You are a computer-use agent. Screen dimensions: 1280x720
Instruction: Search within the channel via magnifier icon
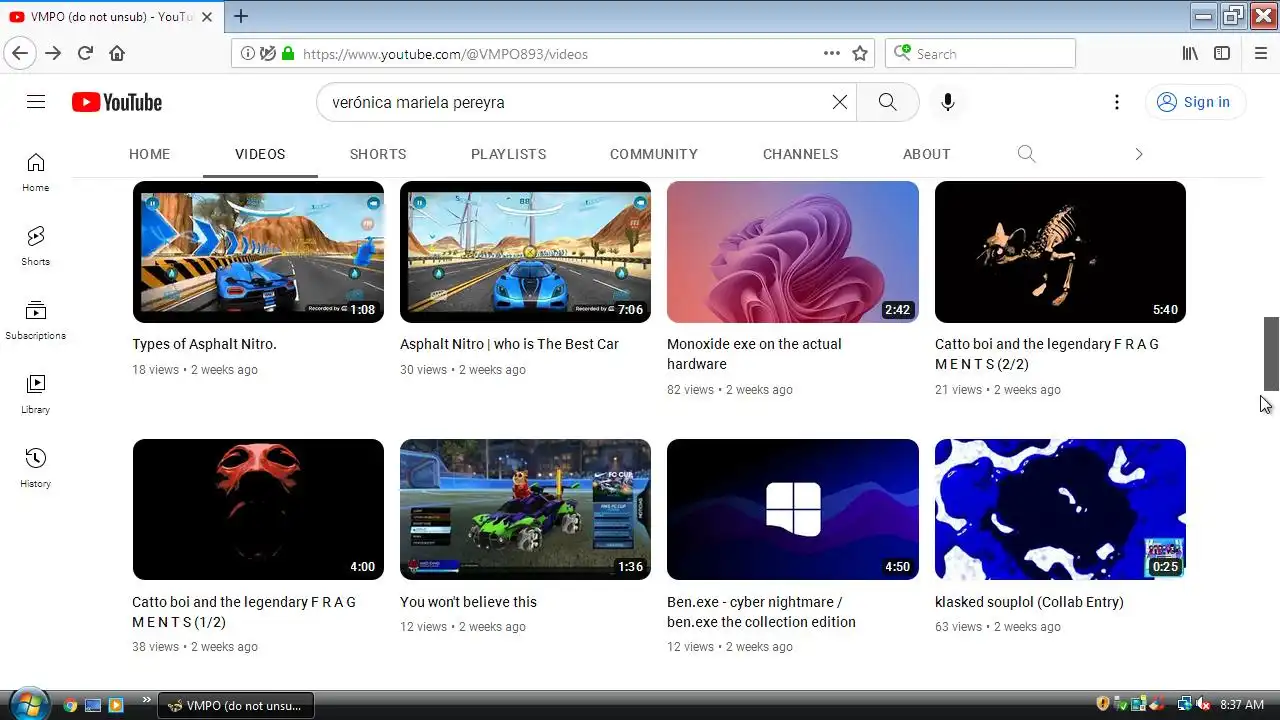click(x=1026, y=154)
